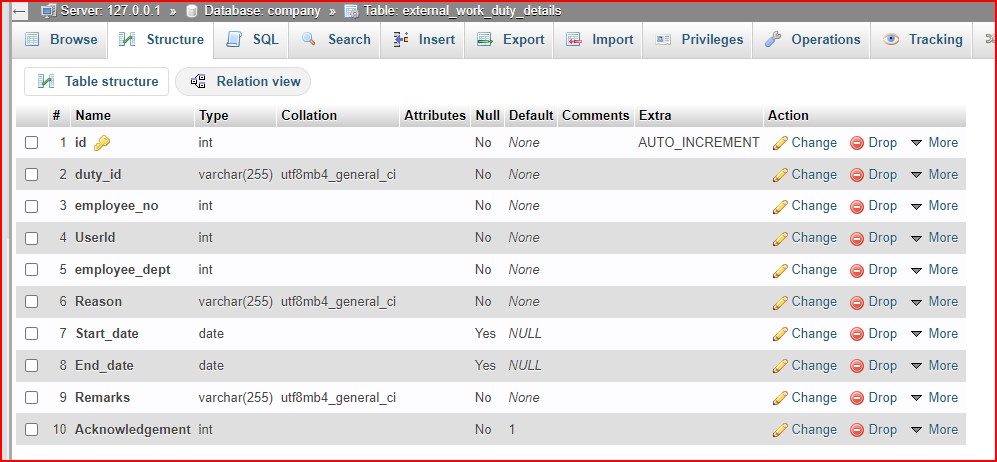Switch to the Operations tab
This screenshot has width=997, height=462.
coord(812,39)
